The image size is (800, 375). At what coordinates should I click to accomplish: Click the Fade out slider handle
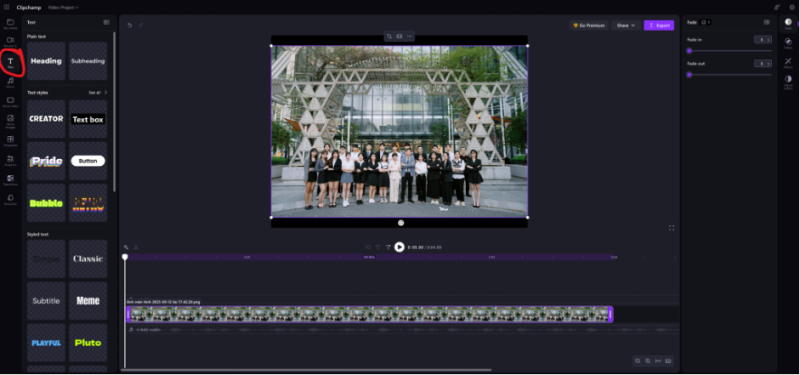(x=689, y=74)
